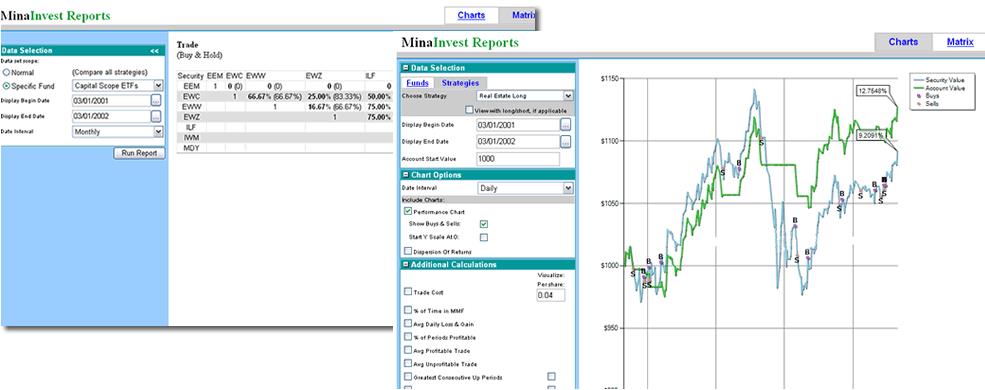Screen dimensions: 985x390
Task: Click the 12.7648% chart label
Action: coord(872,90)
